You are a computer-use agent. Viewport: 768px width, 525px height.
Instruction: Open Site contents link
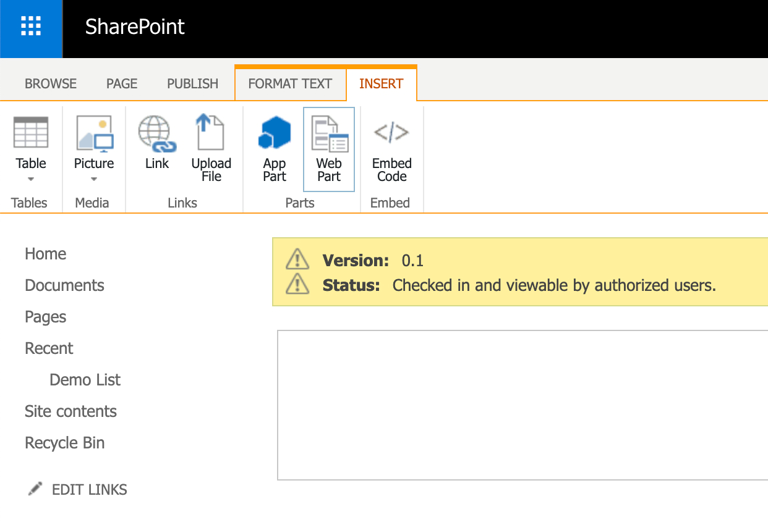pos(71,411)
